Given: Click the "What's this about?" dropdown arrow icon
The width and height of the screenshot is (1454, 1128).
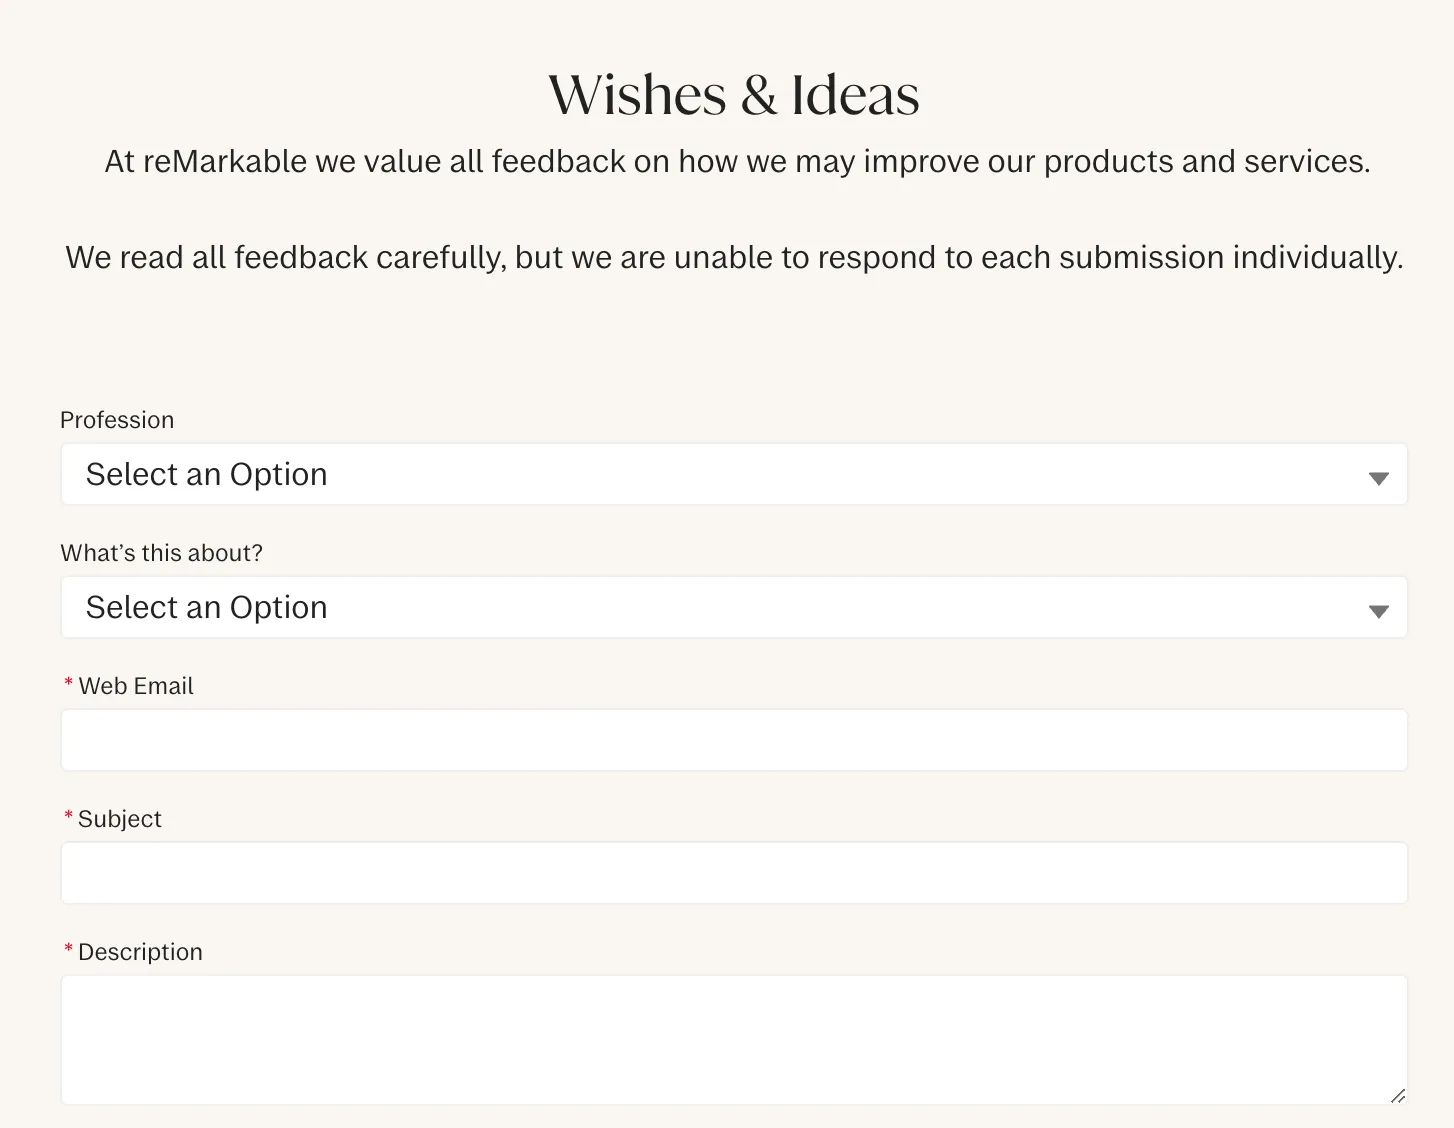Looking at the screenshot, I should 1379,609.
